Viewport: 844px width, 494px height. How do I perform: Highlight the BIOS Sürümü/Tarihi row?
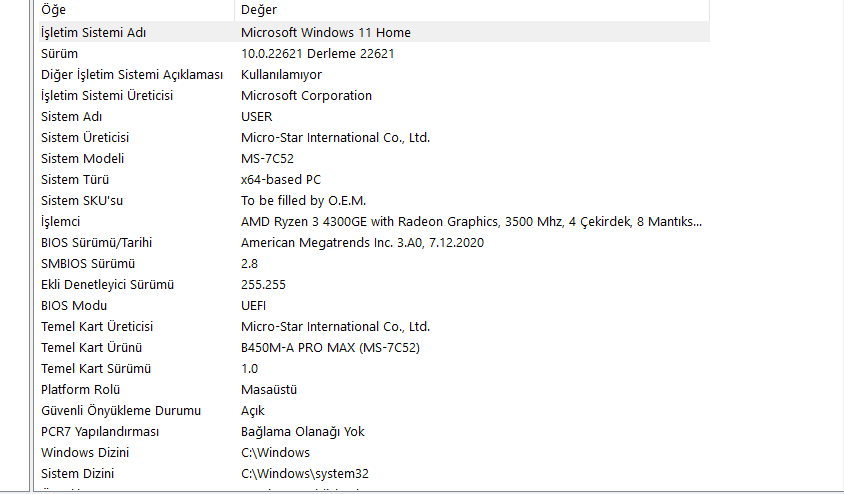point(96,242)
